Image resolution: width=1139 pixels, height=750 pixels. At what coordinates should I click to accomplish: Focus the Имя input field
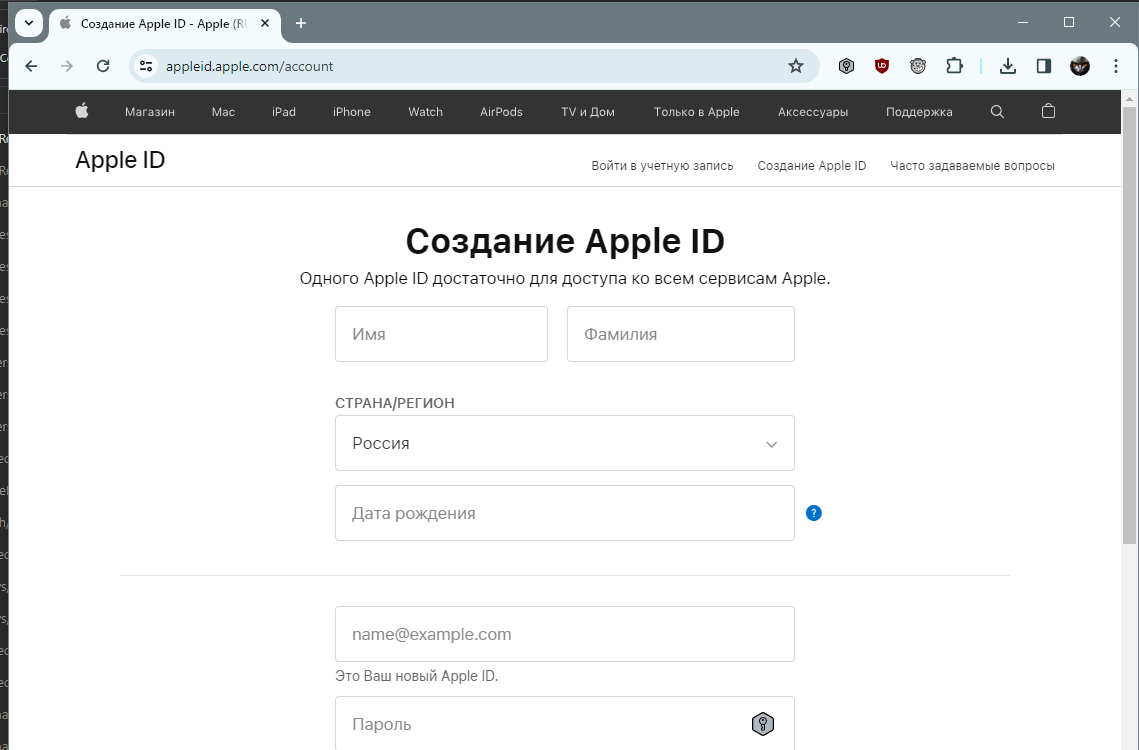[x=441, y=334]
